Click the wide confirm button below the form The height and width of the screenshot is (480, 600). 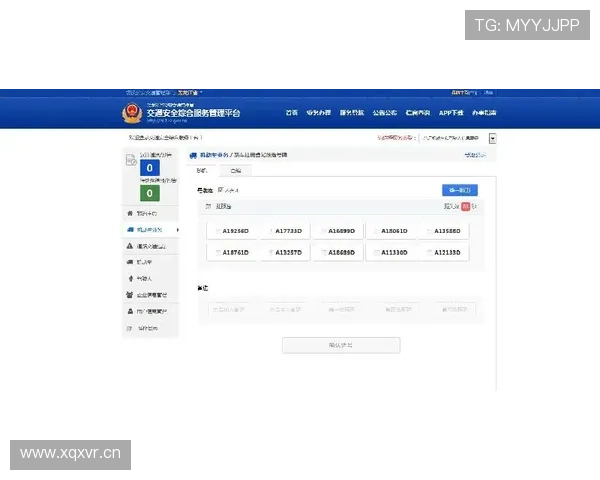(x=341, y=345)
